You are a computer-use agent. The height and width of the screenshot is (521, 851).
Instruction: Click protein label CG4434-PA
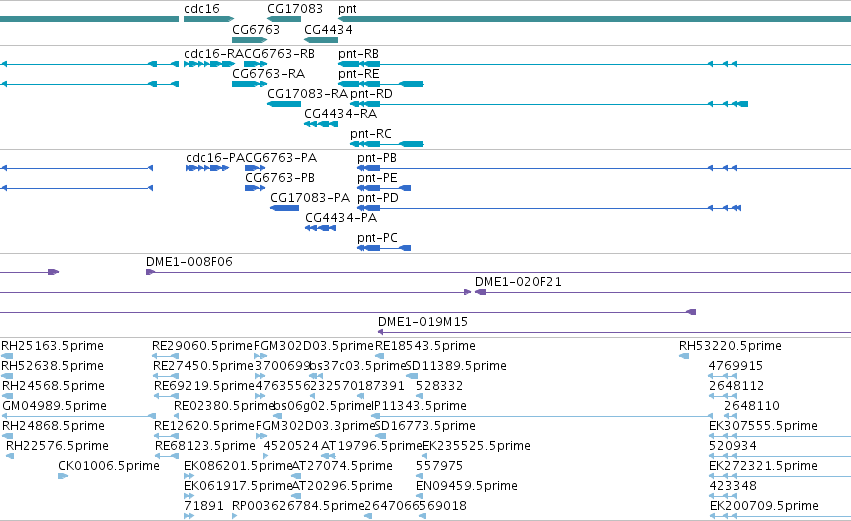[341, 218]
